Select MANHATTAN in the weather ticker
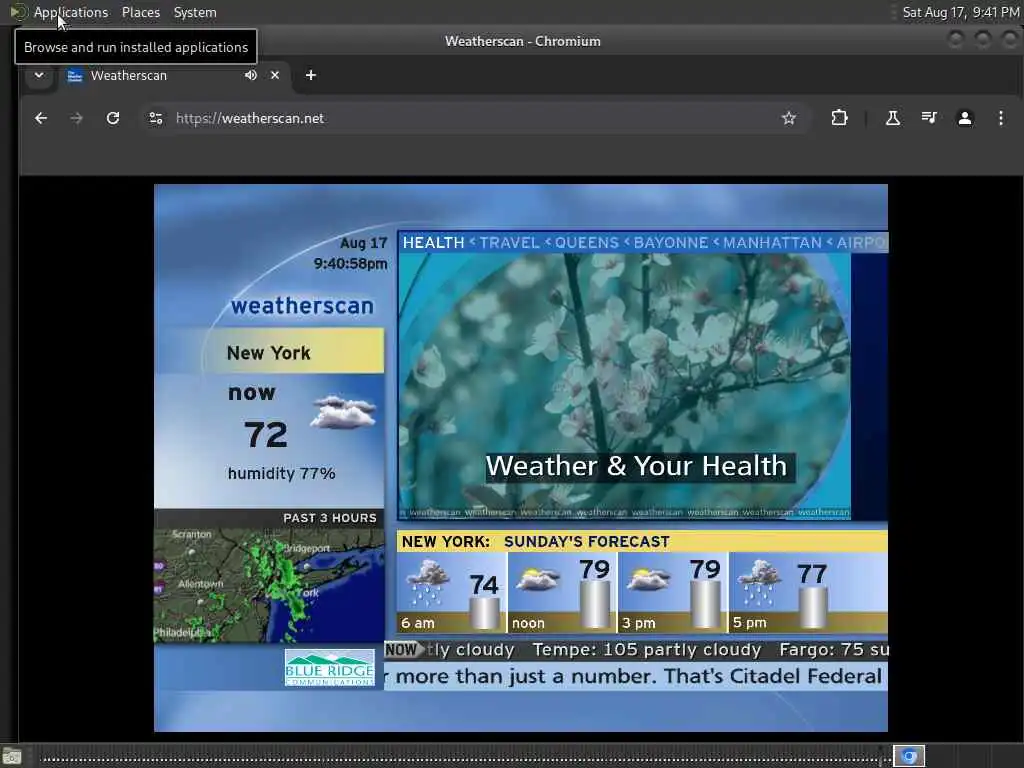The height and width of the screenshot is (768, 1024). point(772,243)
